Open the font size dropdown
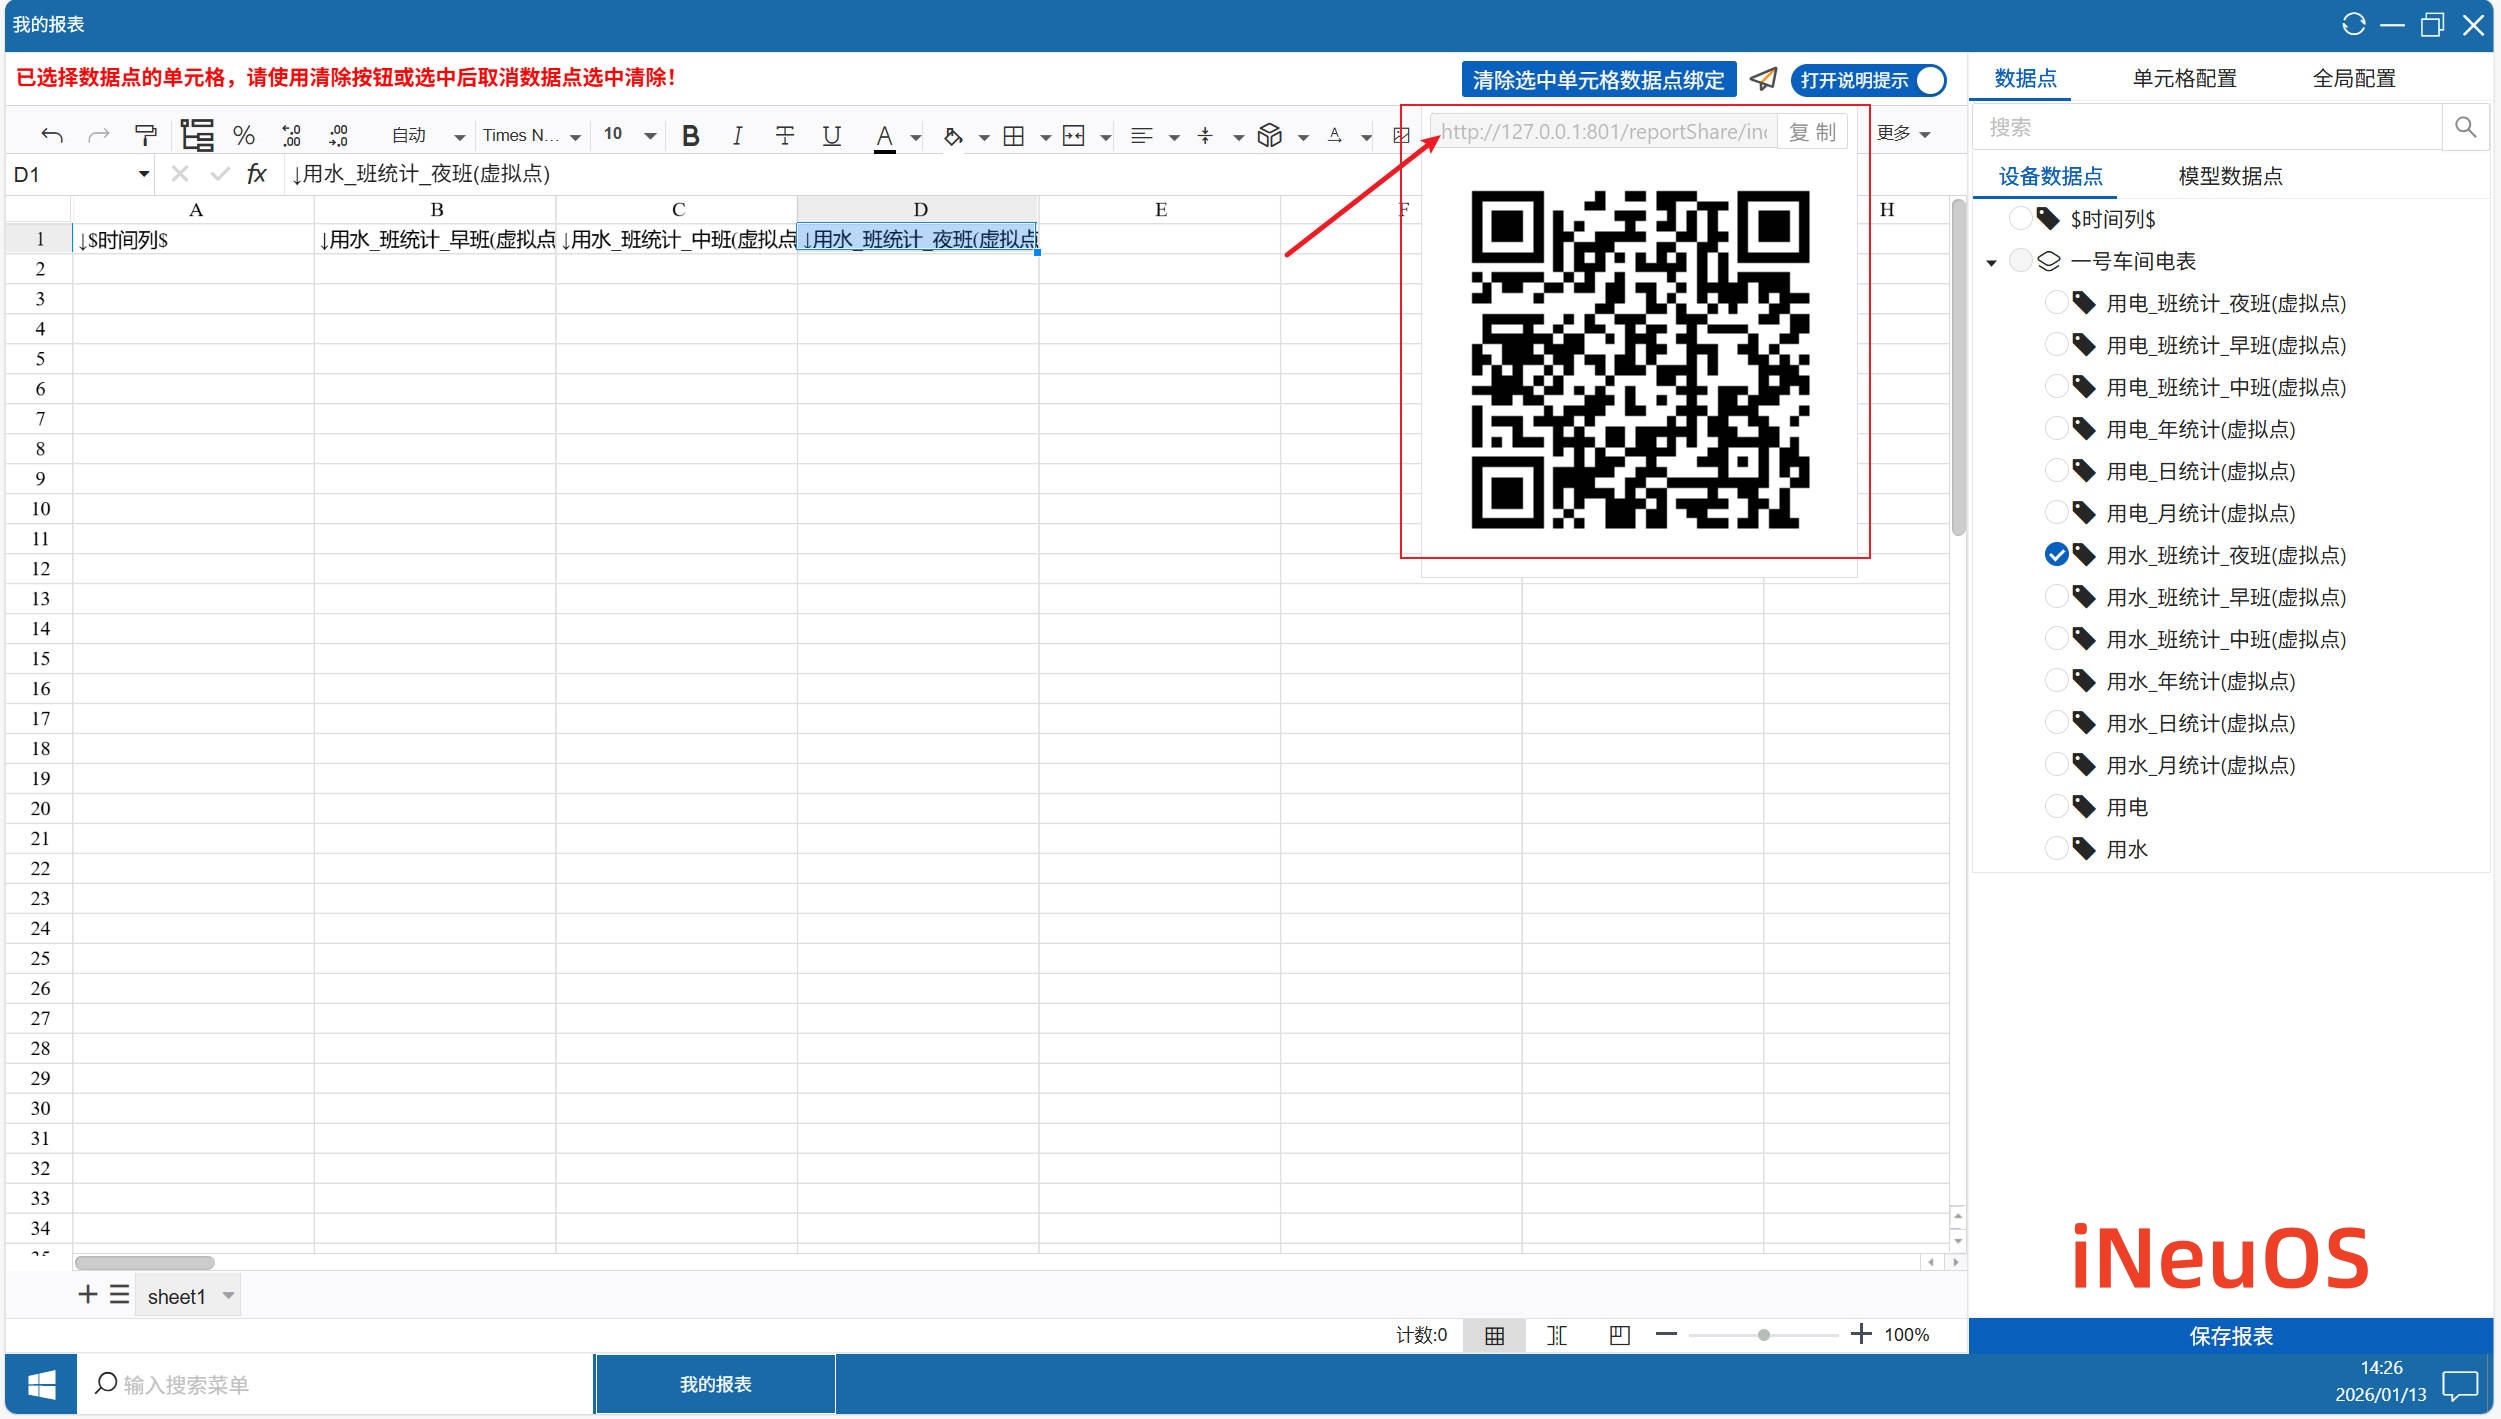Screen dimensions: 2501x1419 tap(650, 135)
